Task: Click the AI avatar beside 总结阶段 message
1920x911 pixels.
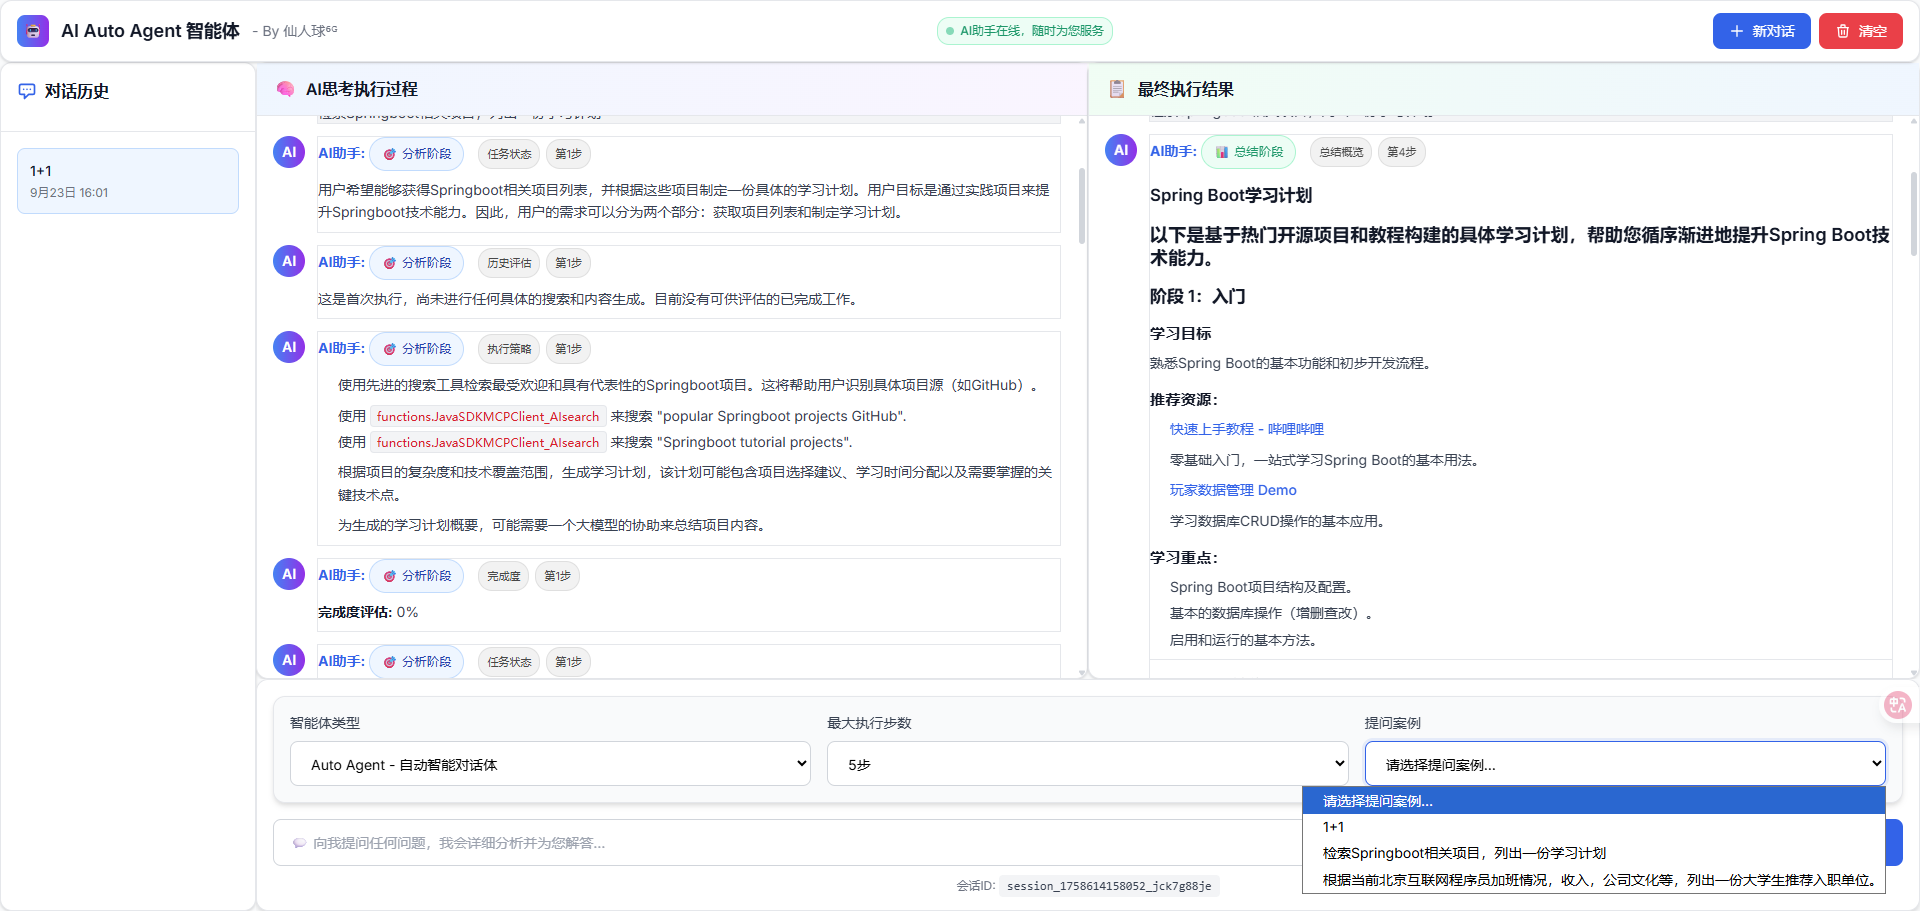Action: click(1121, 150)
